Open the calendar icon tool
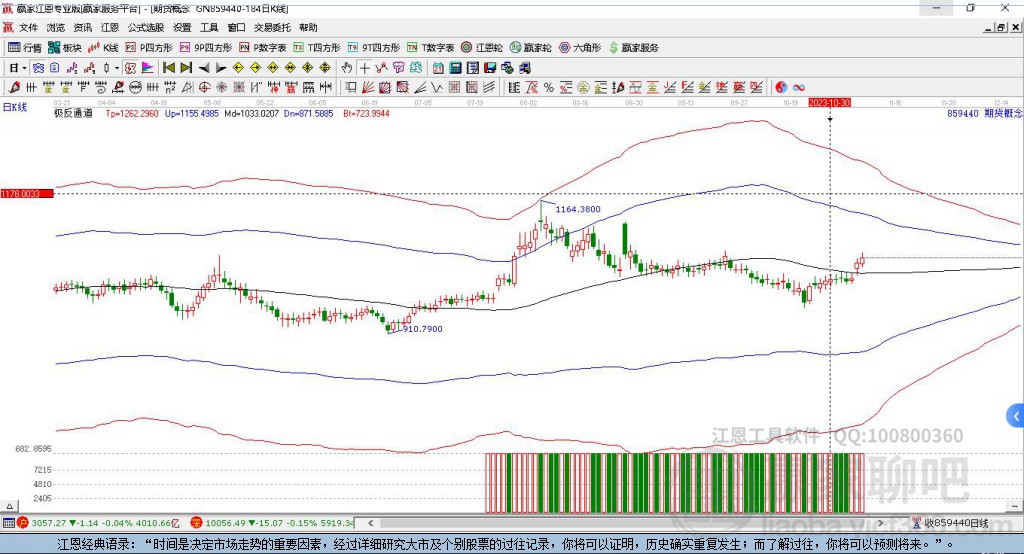Screen dimensions: 1024x554 point(438,68)
